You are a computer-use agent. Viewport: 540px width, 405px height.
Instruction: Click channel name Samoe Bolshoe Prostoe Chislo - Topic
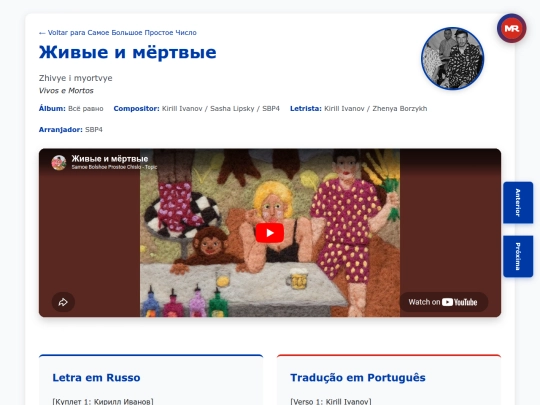click(114, 167)
